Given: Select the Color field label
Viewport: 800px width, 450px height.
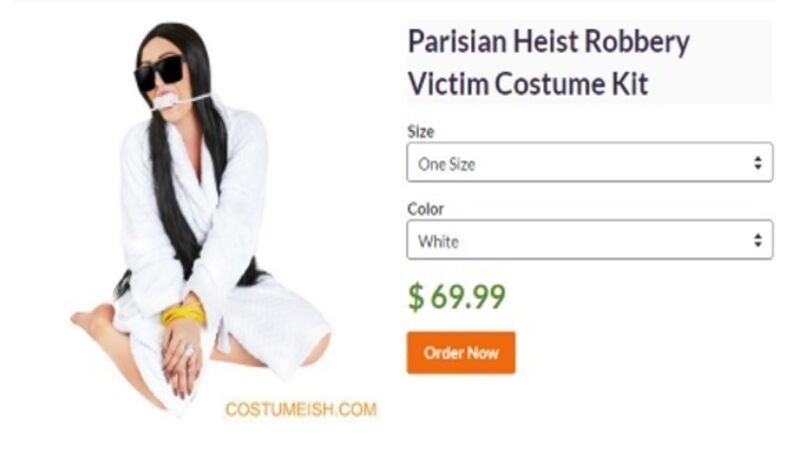Looking at the screenshot, I should 425,209.
